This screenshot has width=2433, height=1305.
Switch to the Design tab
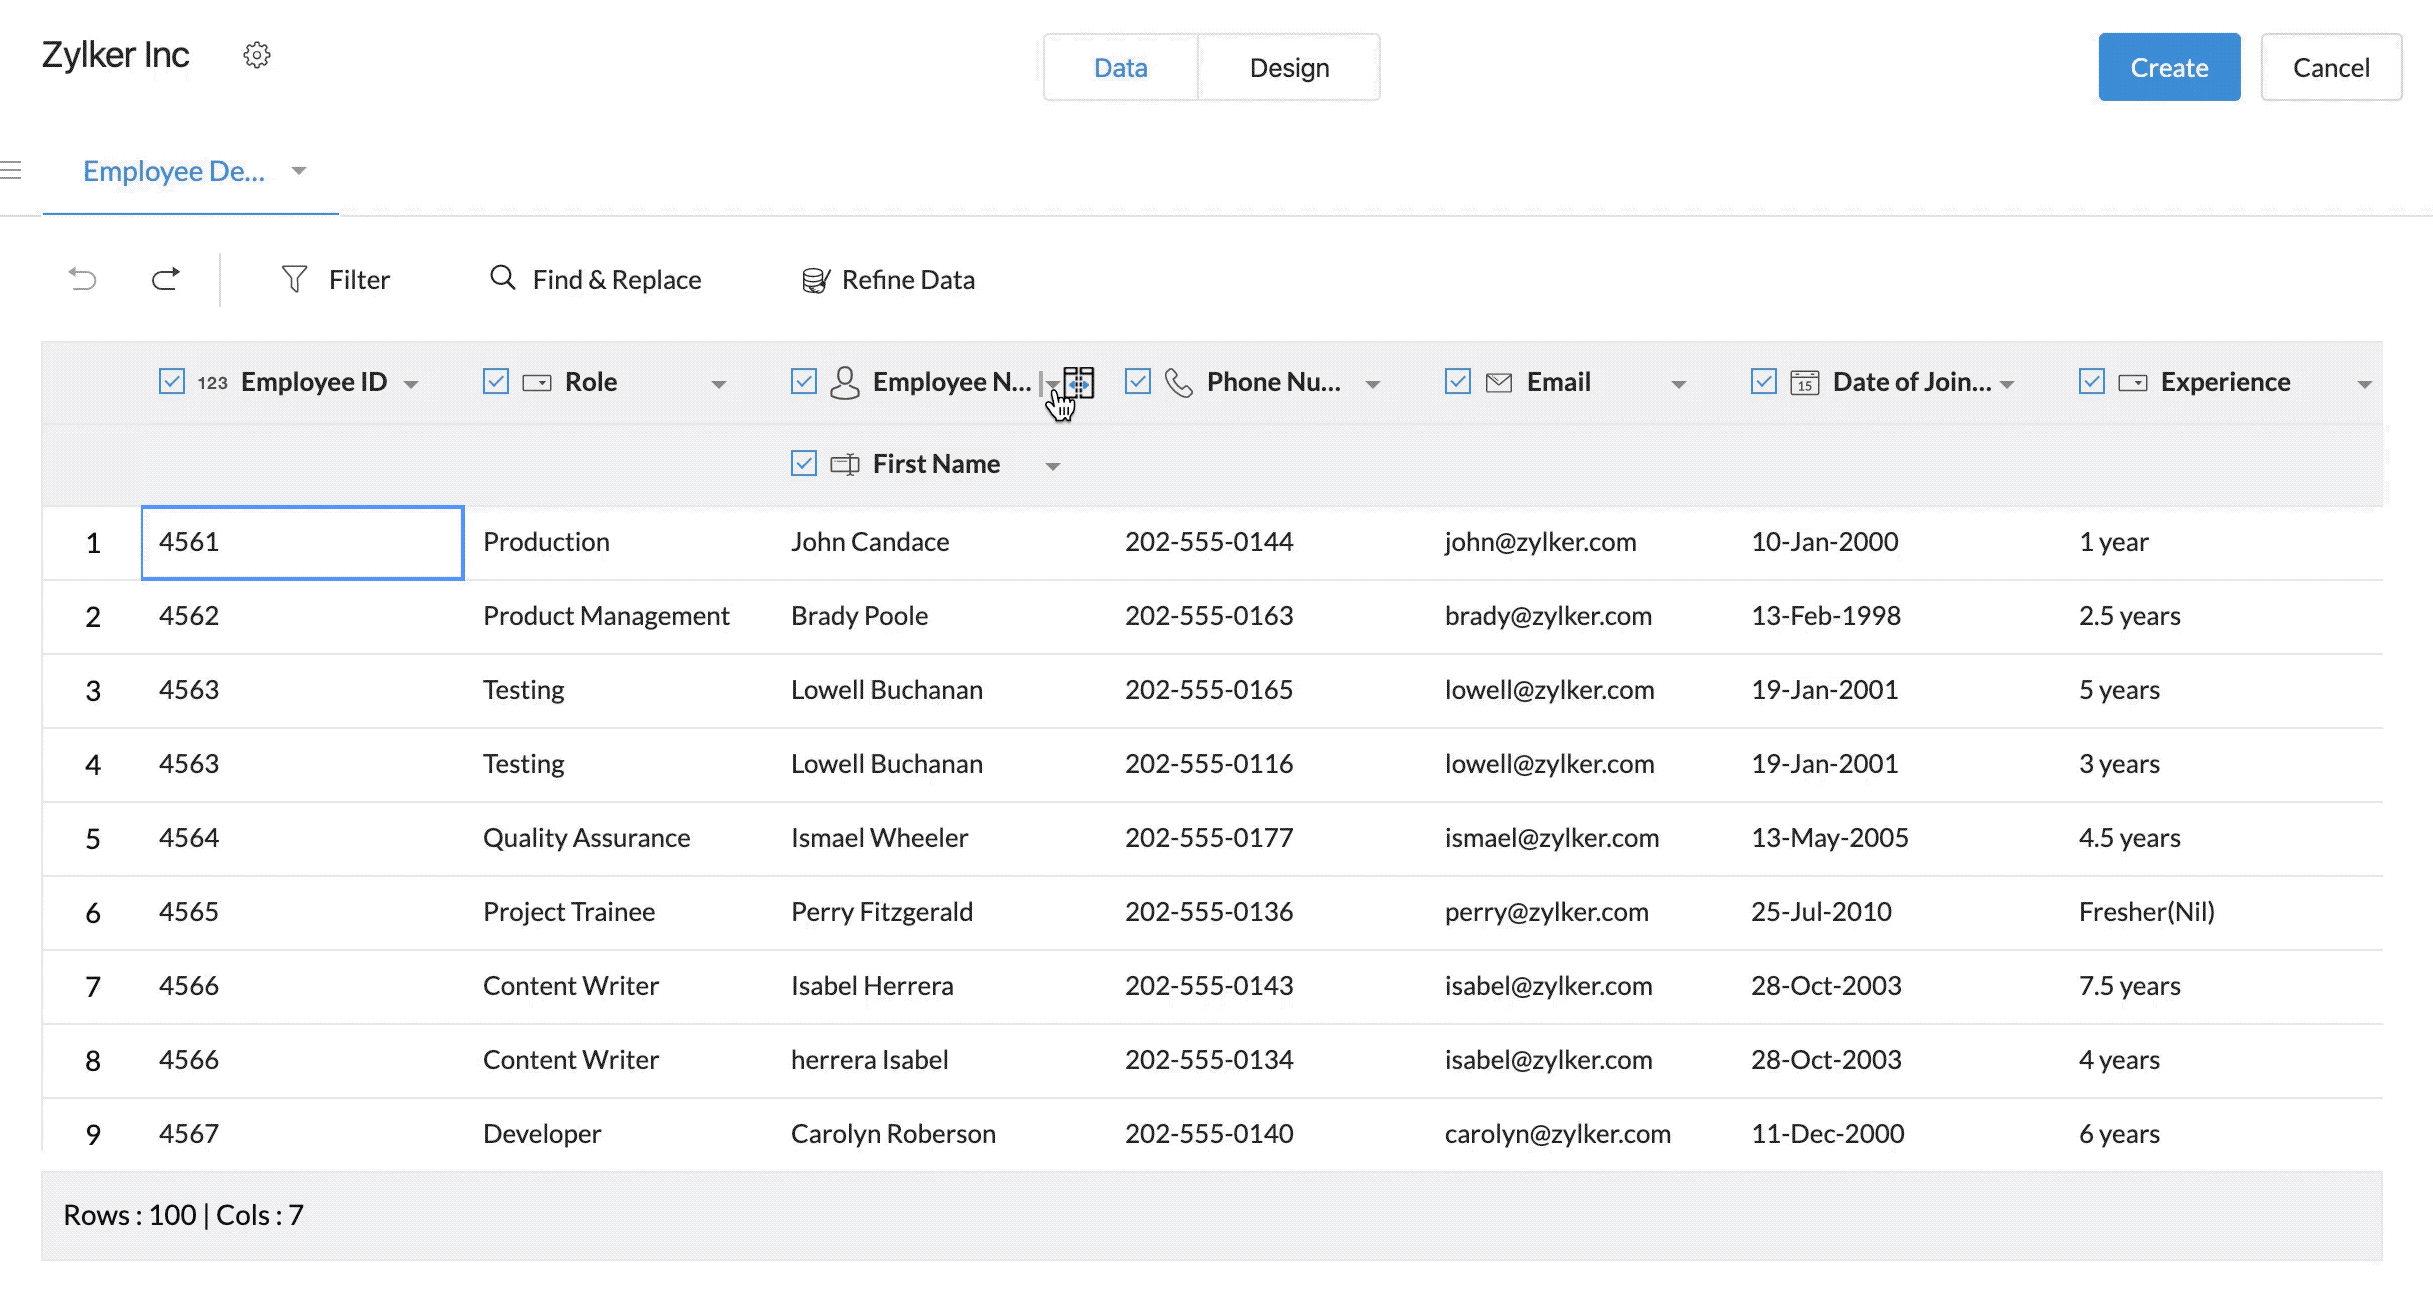pyautogui.click(x=1289, y=67)
